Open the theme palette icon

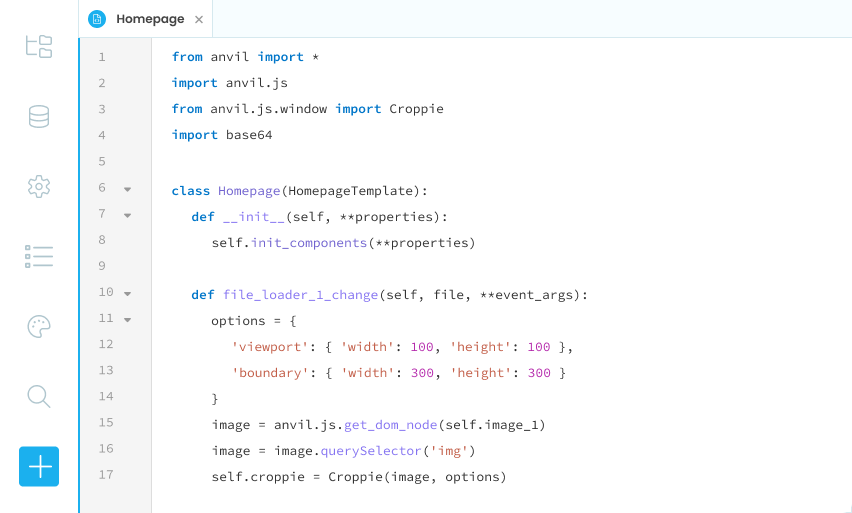39,326
